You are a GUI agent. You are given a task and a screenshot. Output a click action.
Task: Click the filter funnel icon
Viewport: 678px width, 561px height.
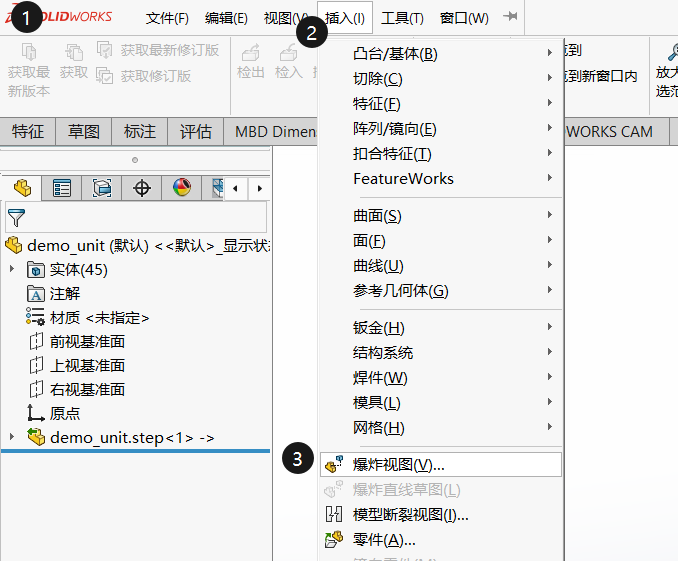(17, 217)
